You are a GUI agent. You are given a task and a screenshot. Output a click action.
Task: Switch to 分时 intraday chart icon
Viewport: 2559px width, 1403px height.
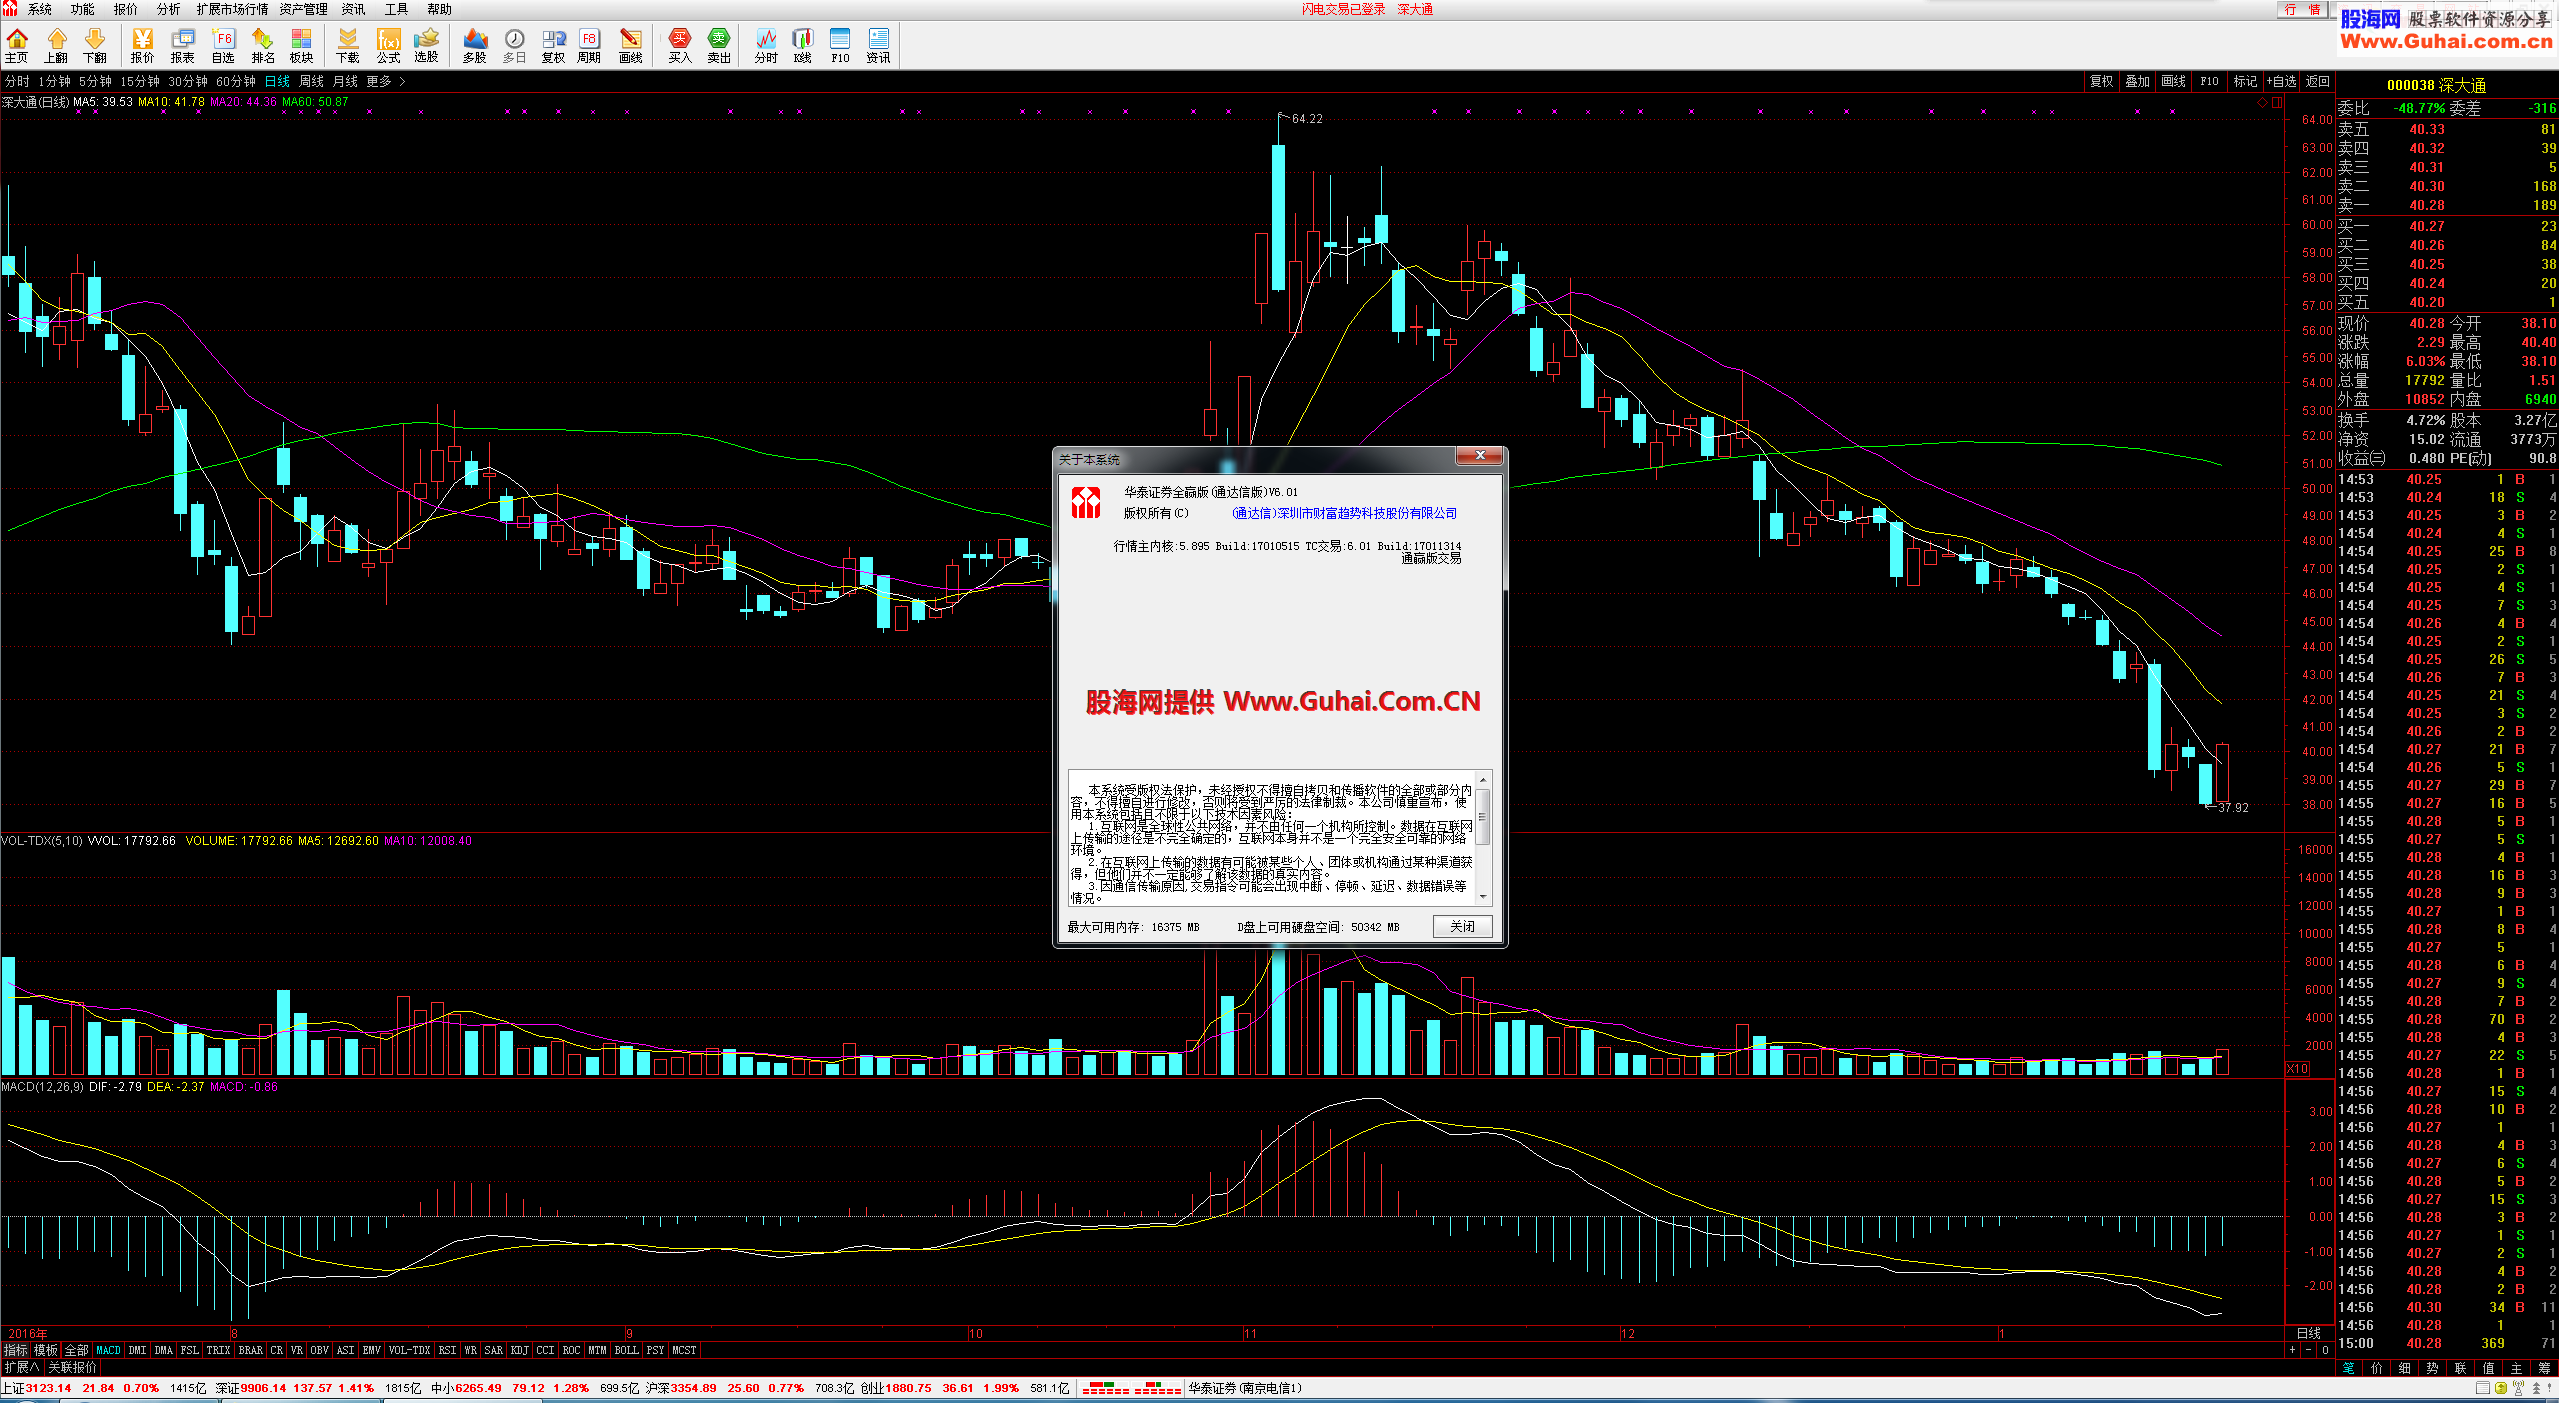[766, 46]
